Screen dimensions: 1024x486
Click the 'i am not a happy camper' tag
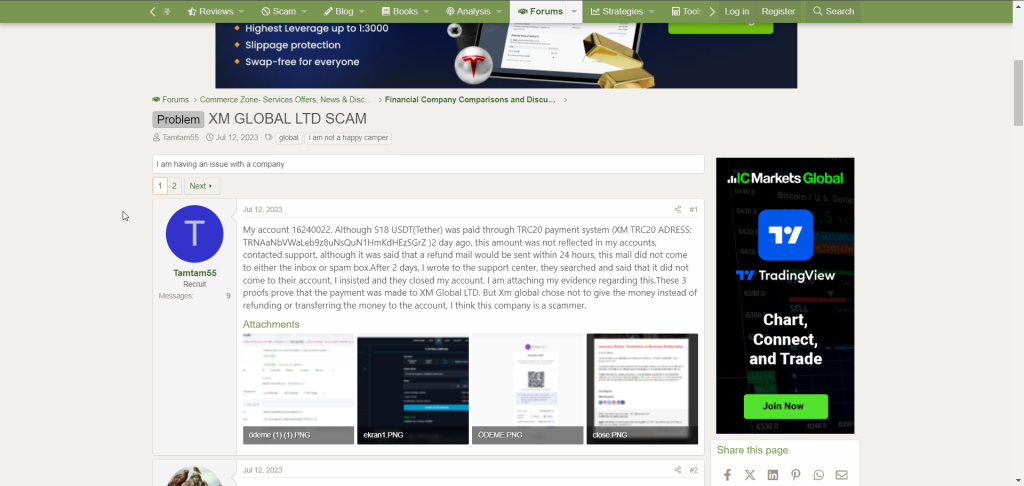pos(348,138)
